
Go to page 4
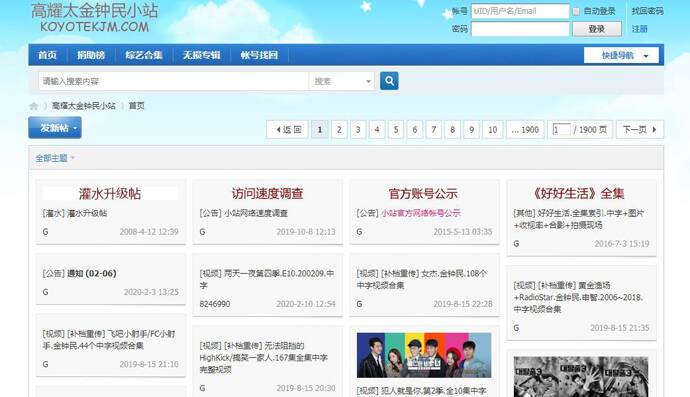[x=377, y=129]
